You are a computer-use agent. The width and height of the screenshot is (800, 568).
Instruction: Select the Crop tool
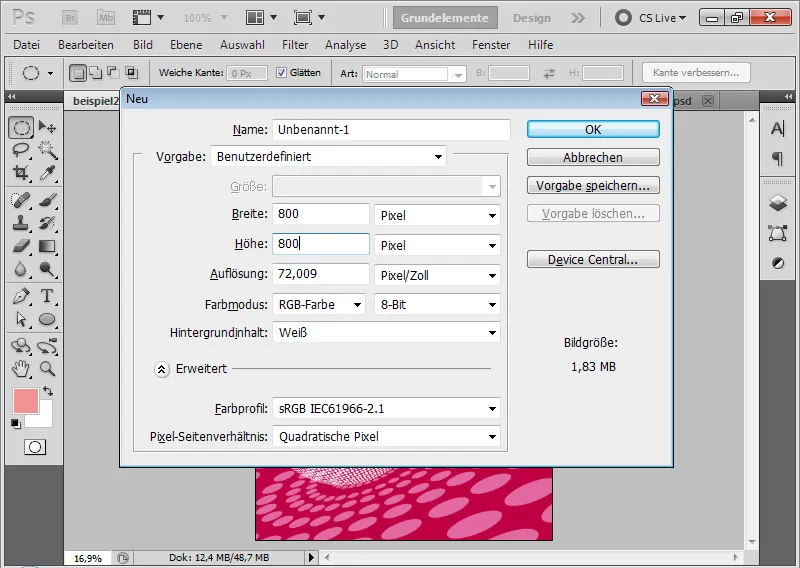pyautogui.click(x=21, y=173)
